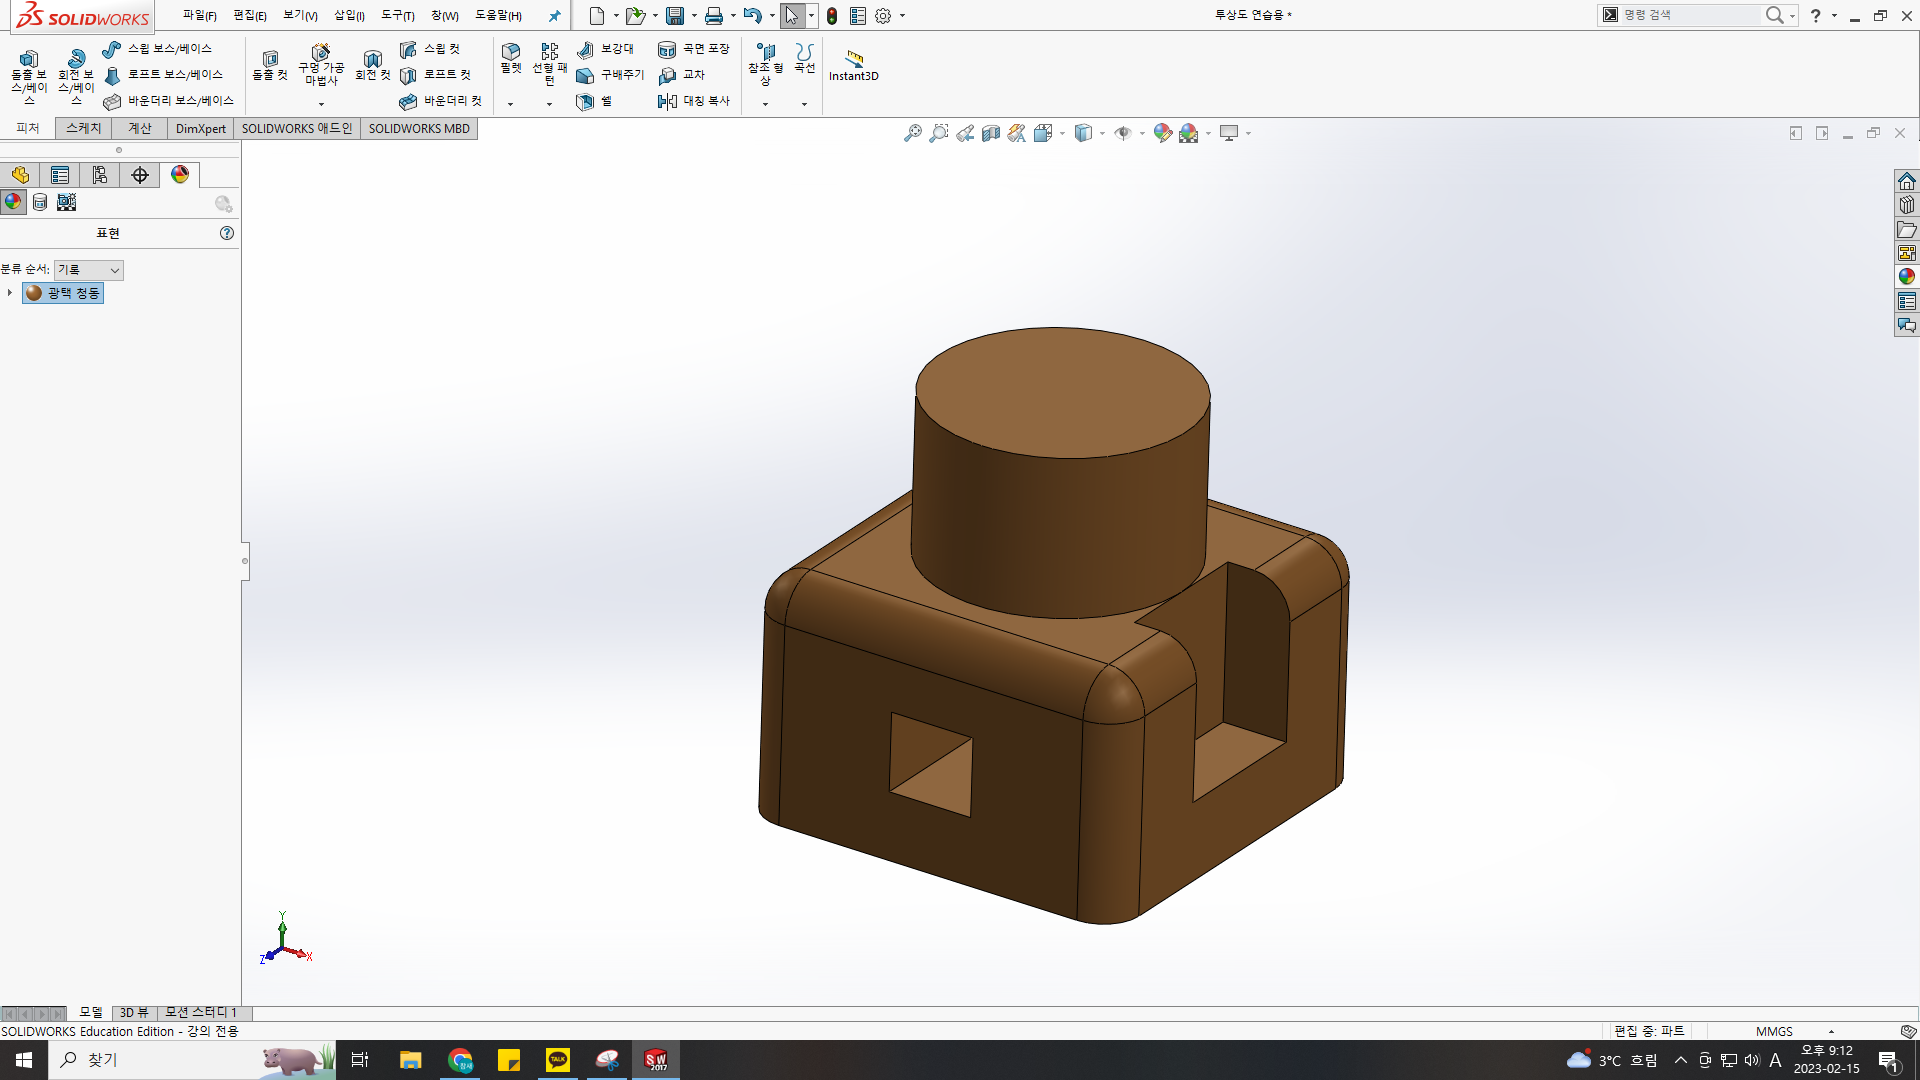The width and height of the screenshot is (1920, 1080).
Task: Expand the 광택 청동 appearance tree node
Action: click(x=10, y=293)
